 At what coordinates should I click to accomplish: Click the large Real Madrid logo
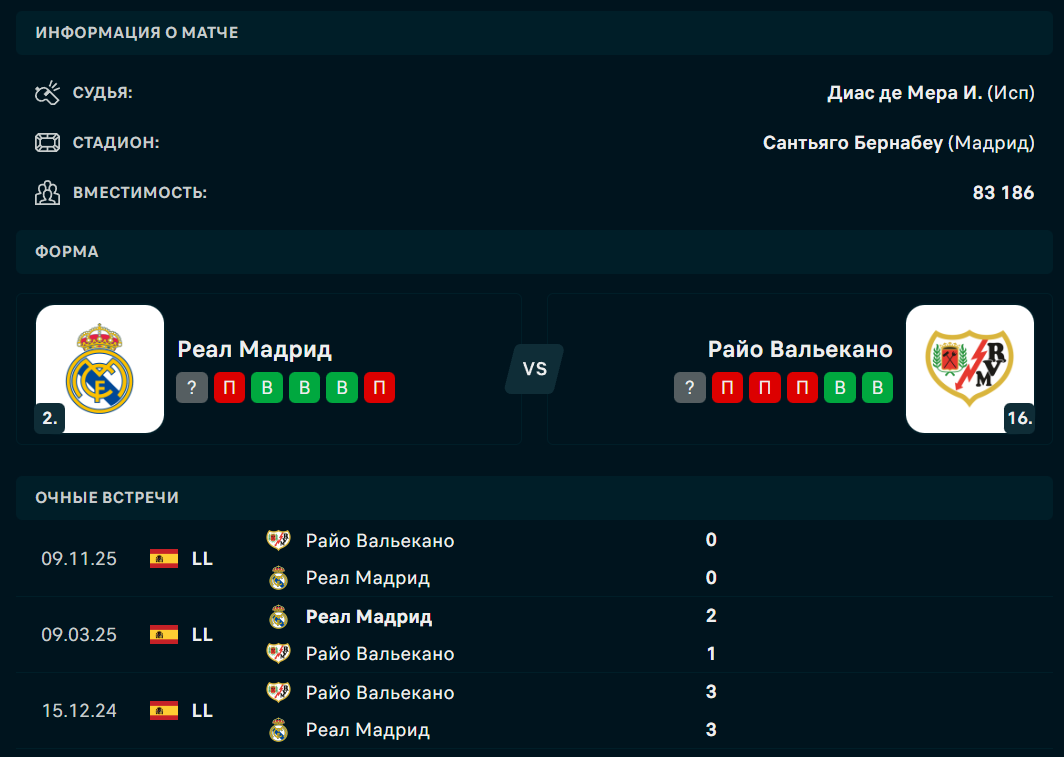tap(100, 368)
